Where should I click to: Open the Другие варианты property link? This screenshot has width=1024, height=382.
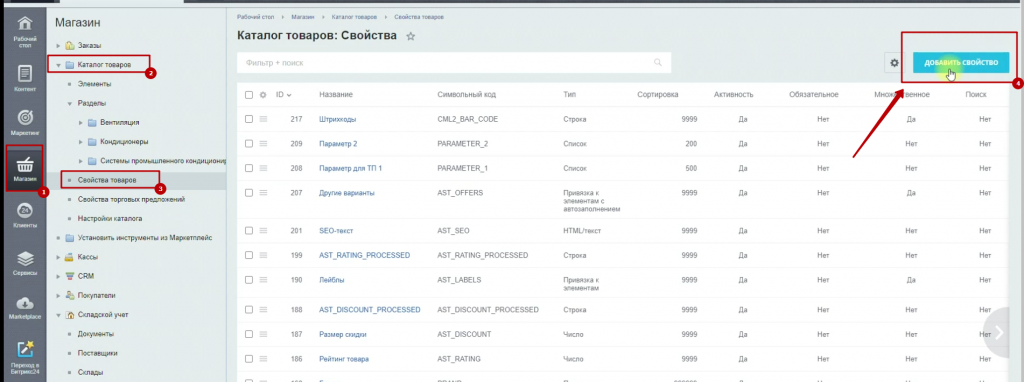coord(347,193)
